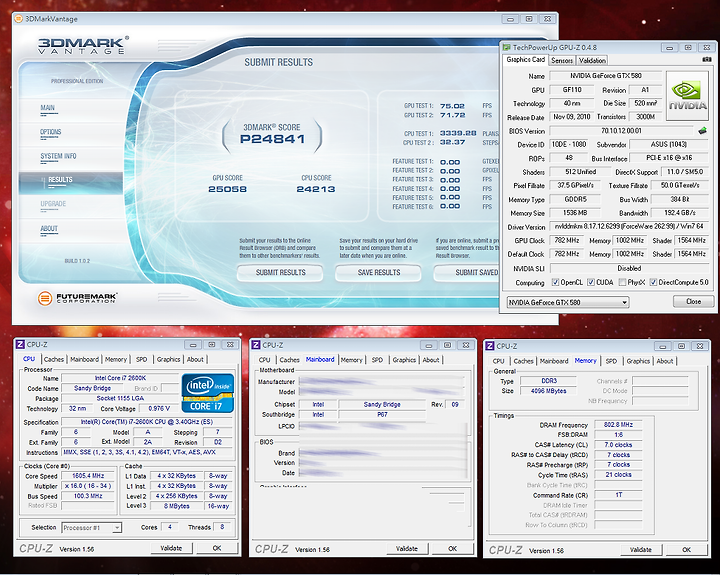Click the GPU-Z Name field GeForce GTX 580
This screenshot has height=575, width=720.
pyautogui.click(x=606, y=76)
